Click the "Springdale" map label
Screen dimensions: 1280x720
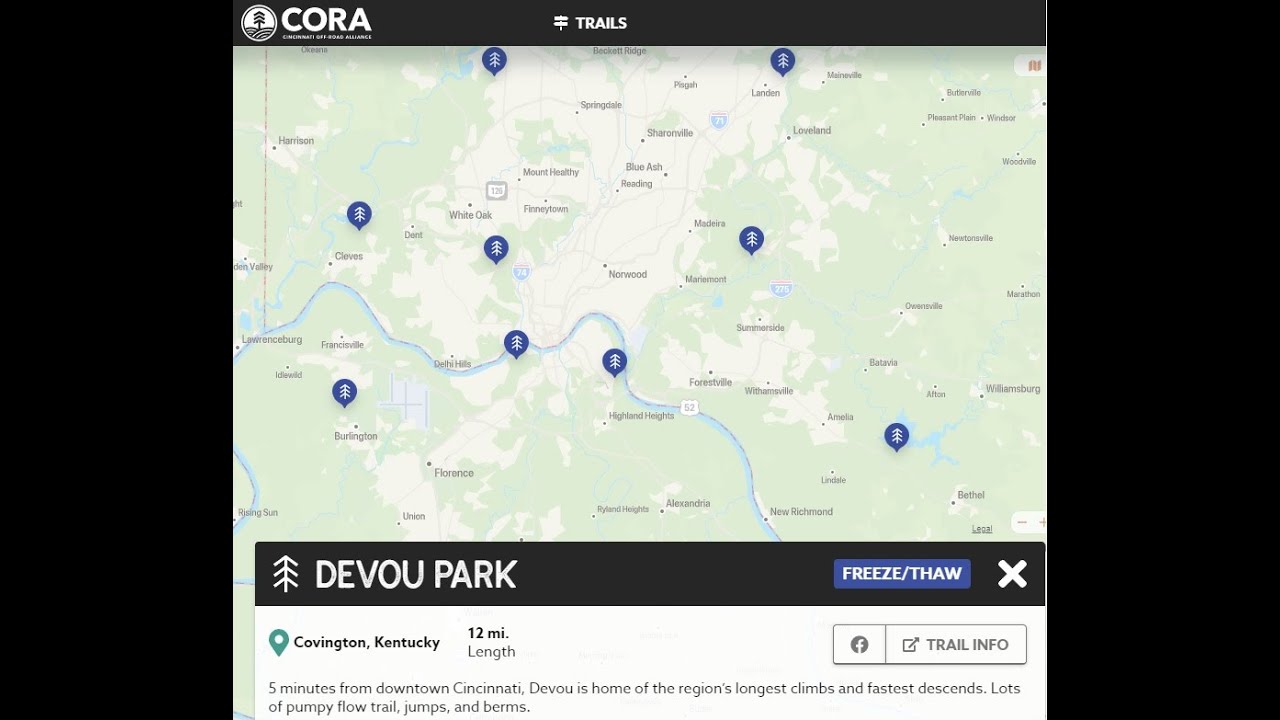pos(601,105)
